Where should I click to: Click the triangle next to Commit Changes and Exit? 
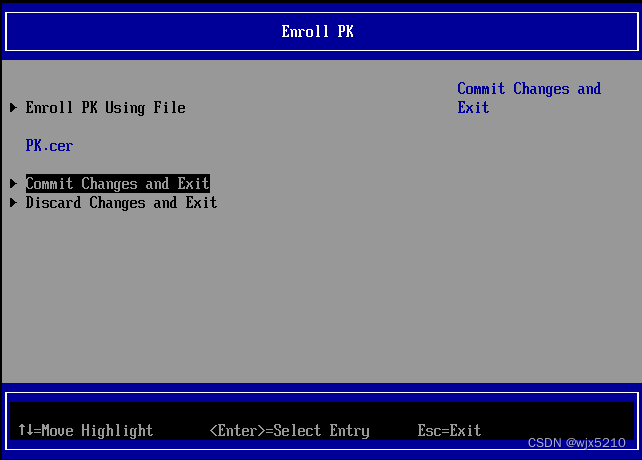click(x=14, y=184)
